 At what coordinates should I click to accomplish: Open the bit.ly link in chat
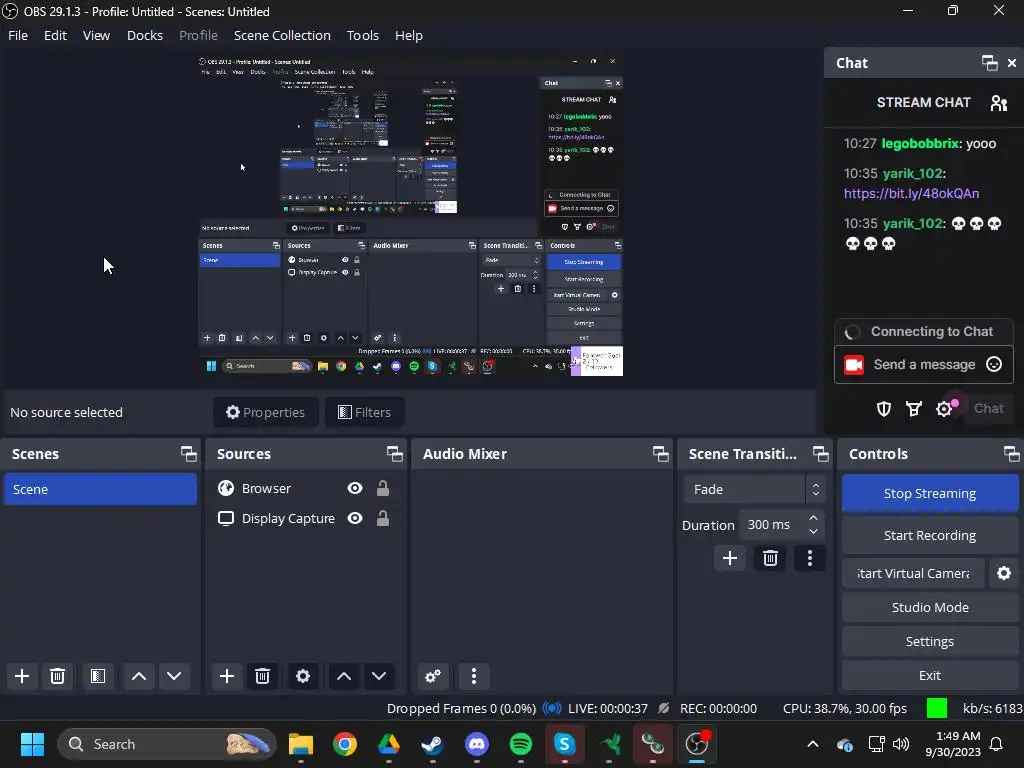[x=911, y=193]
